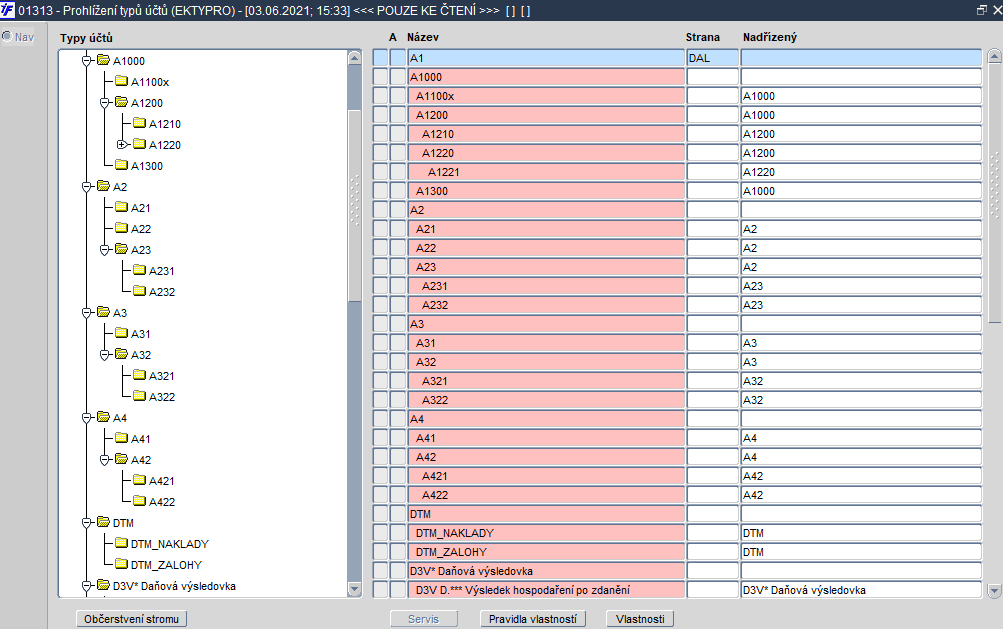Viewport: 1003px width, 629px height.
Task: Click the tree scrollbar up arrow
Action: pos(355,58)
